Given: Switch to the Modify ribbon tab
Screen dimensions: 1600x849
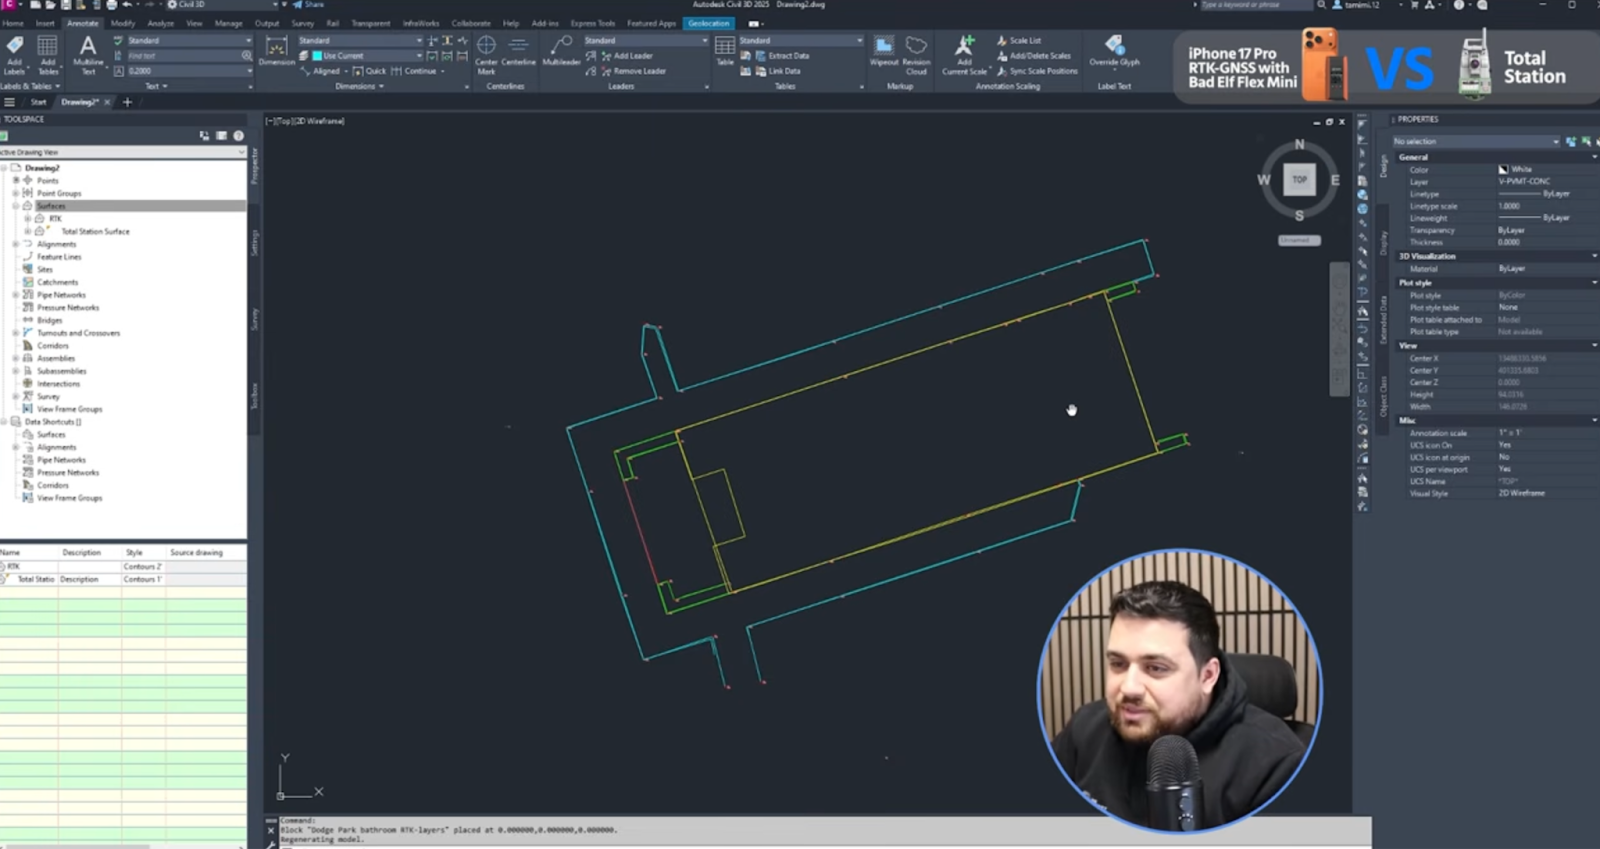Looking at the screenshot, I should pos(123,23).
